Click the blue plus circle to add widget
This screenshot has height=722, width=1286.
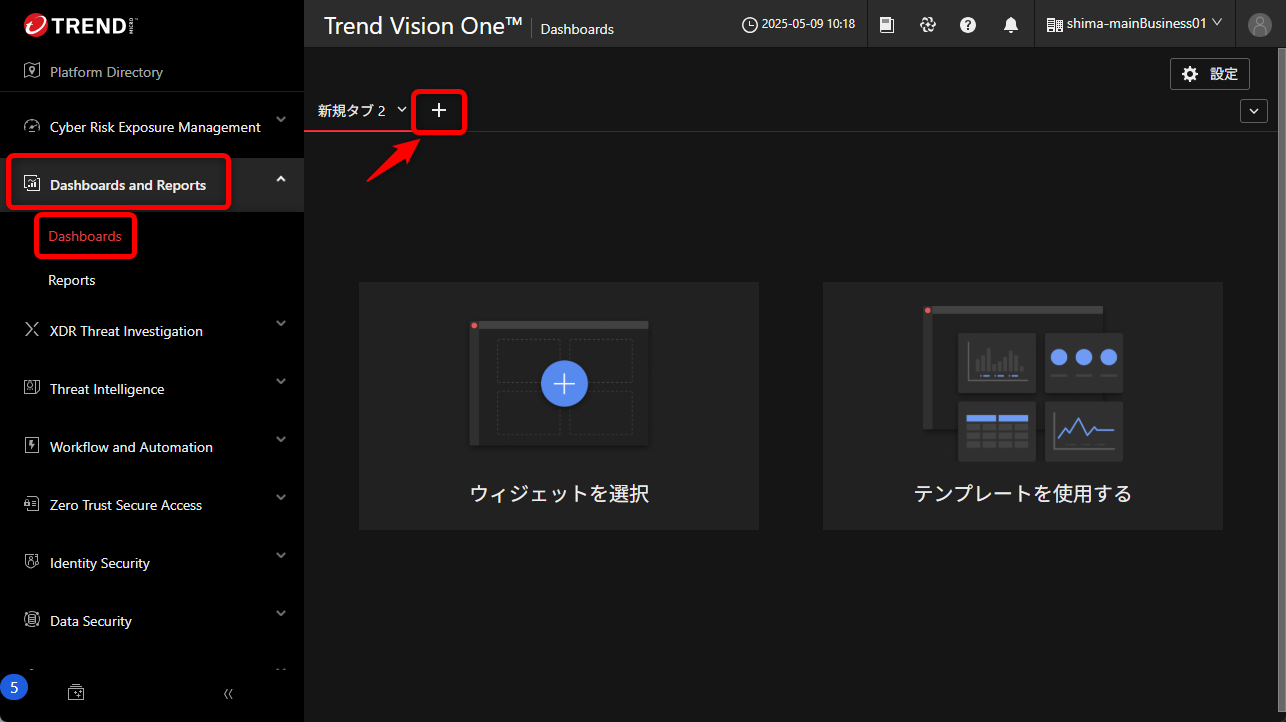point(564,384)
